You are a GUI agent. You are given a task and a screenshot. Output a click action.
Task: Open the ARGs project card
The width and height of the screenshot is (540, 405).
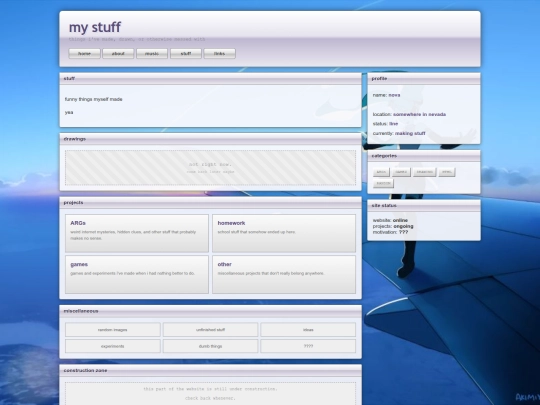click(137, 233)
